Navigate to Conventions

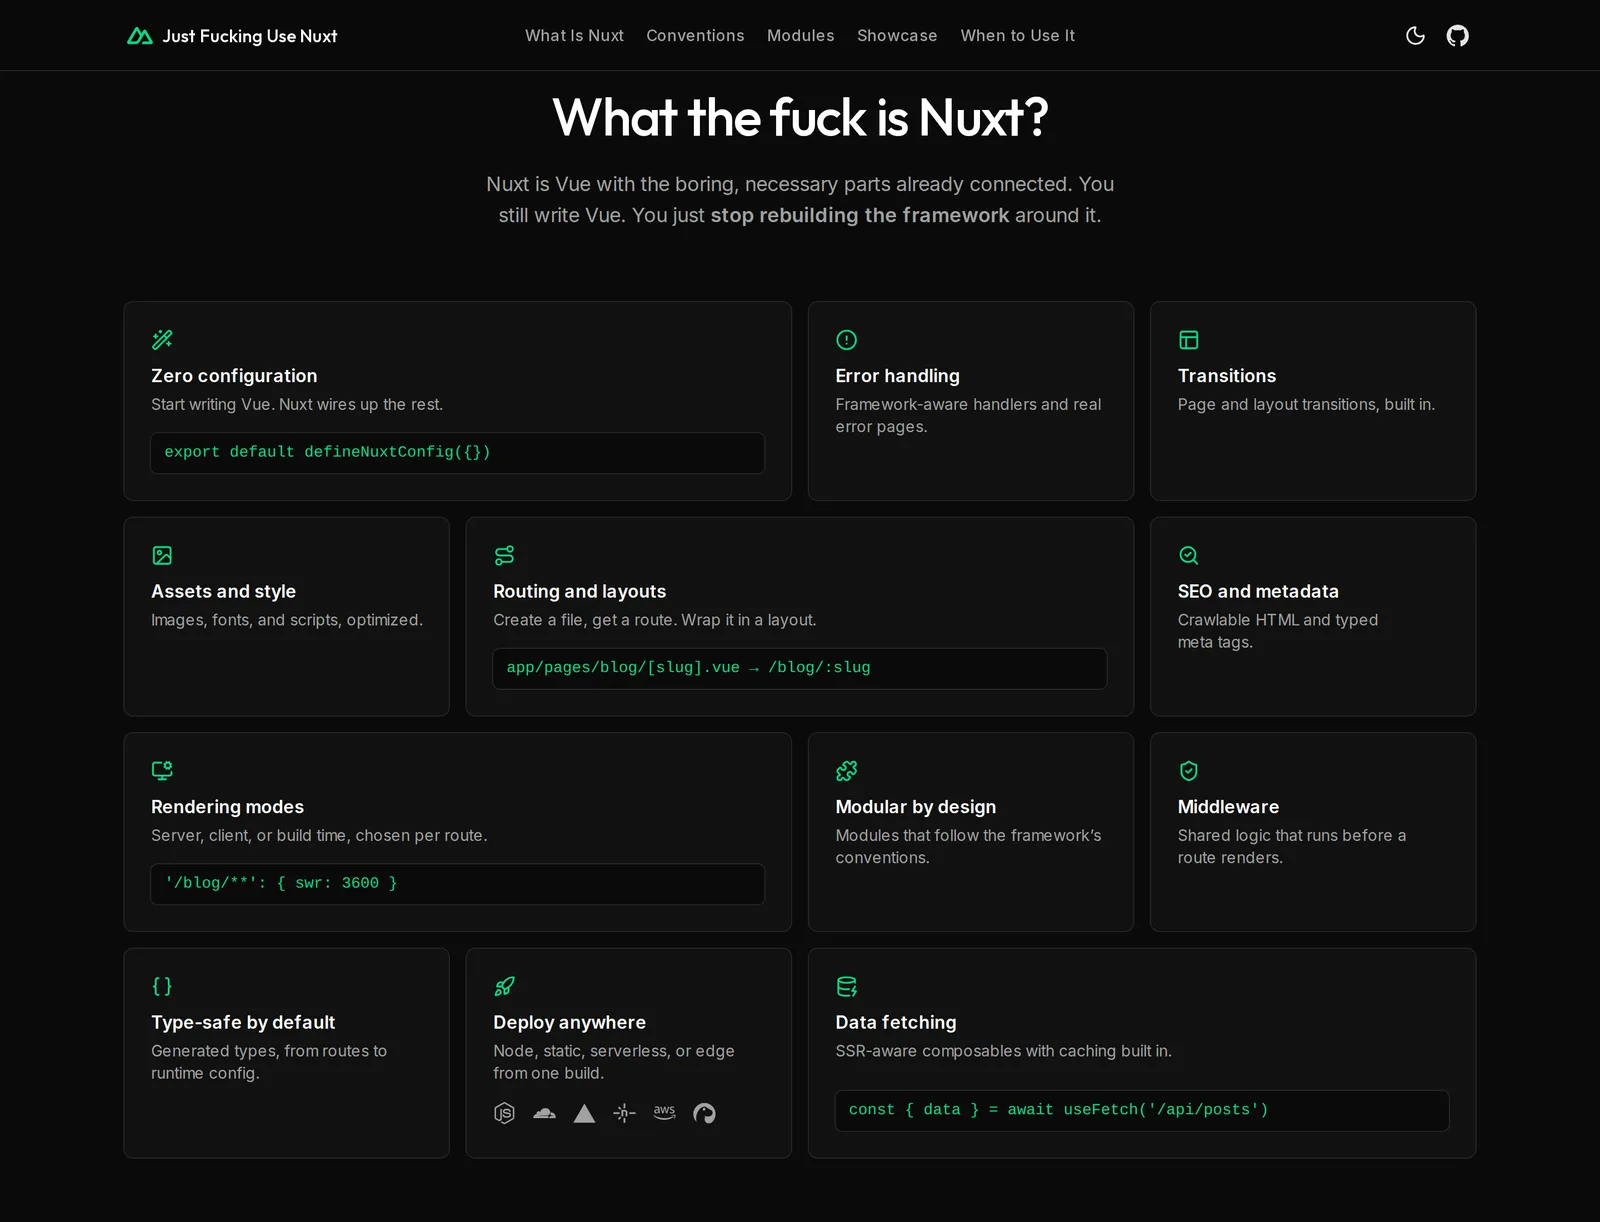tap(695, 36)
